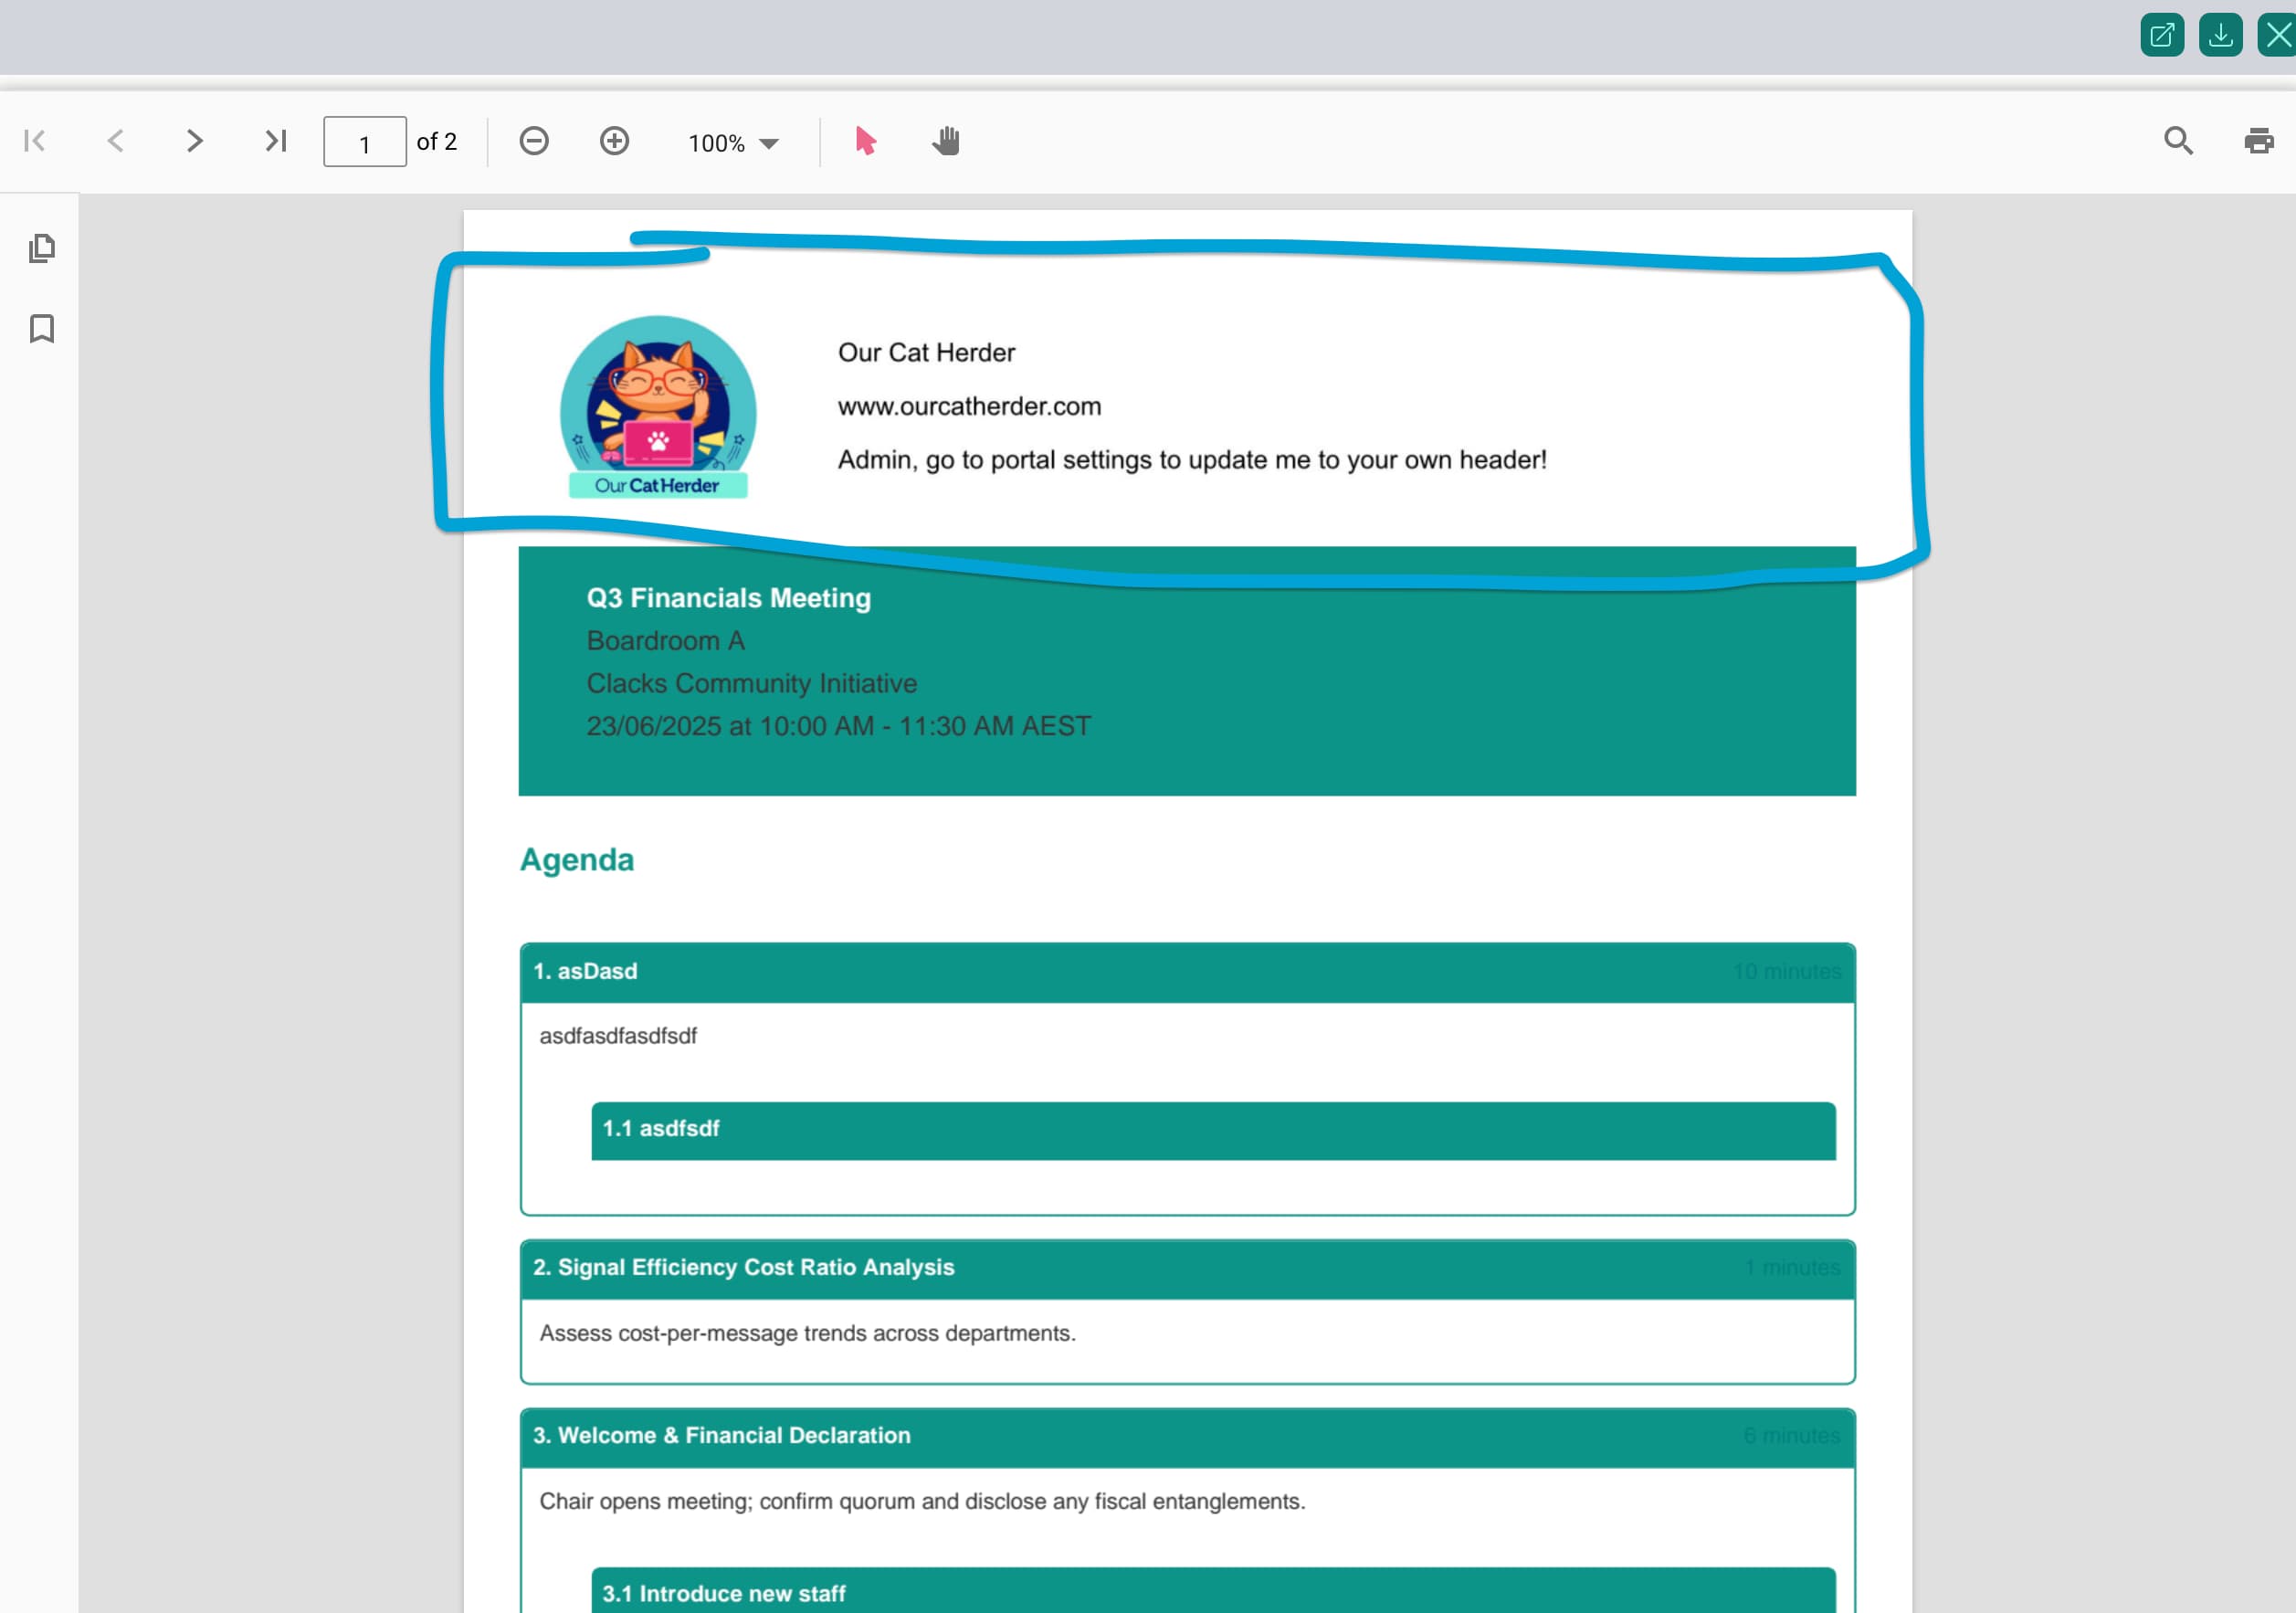Print the PDF document

[2258, 140]
